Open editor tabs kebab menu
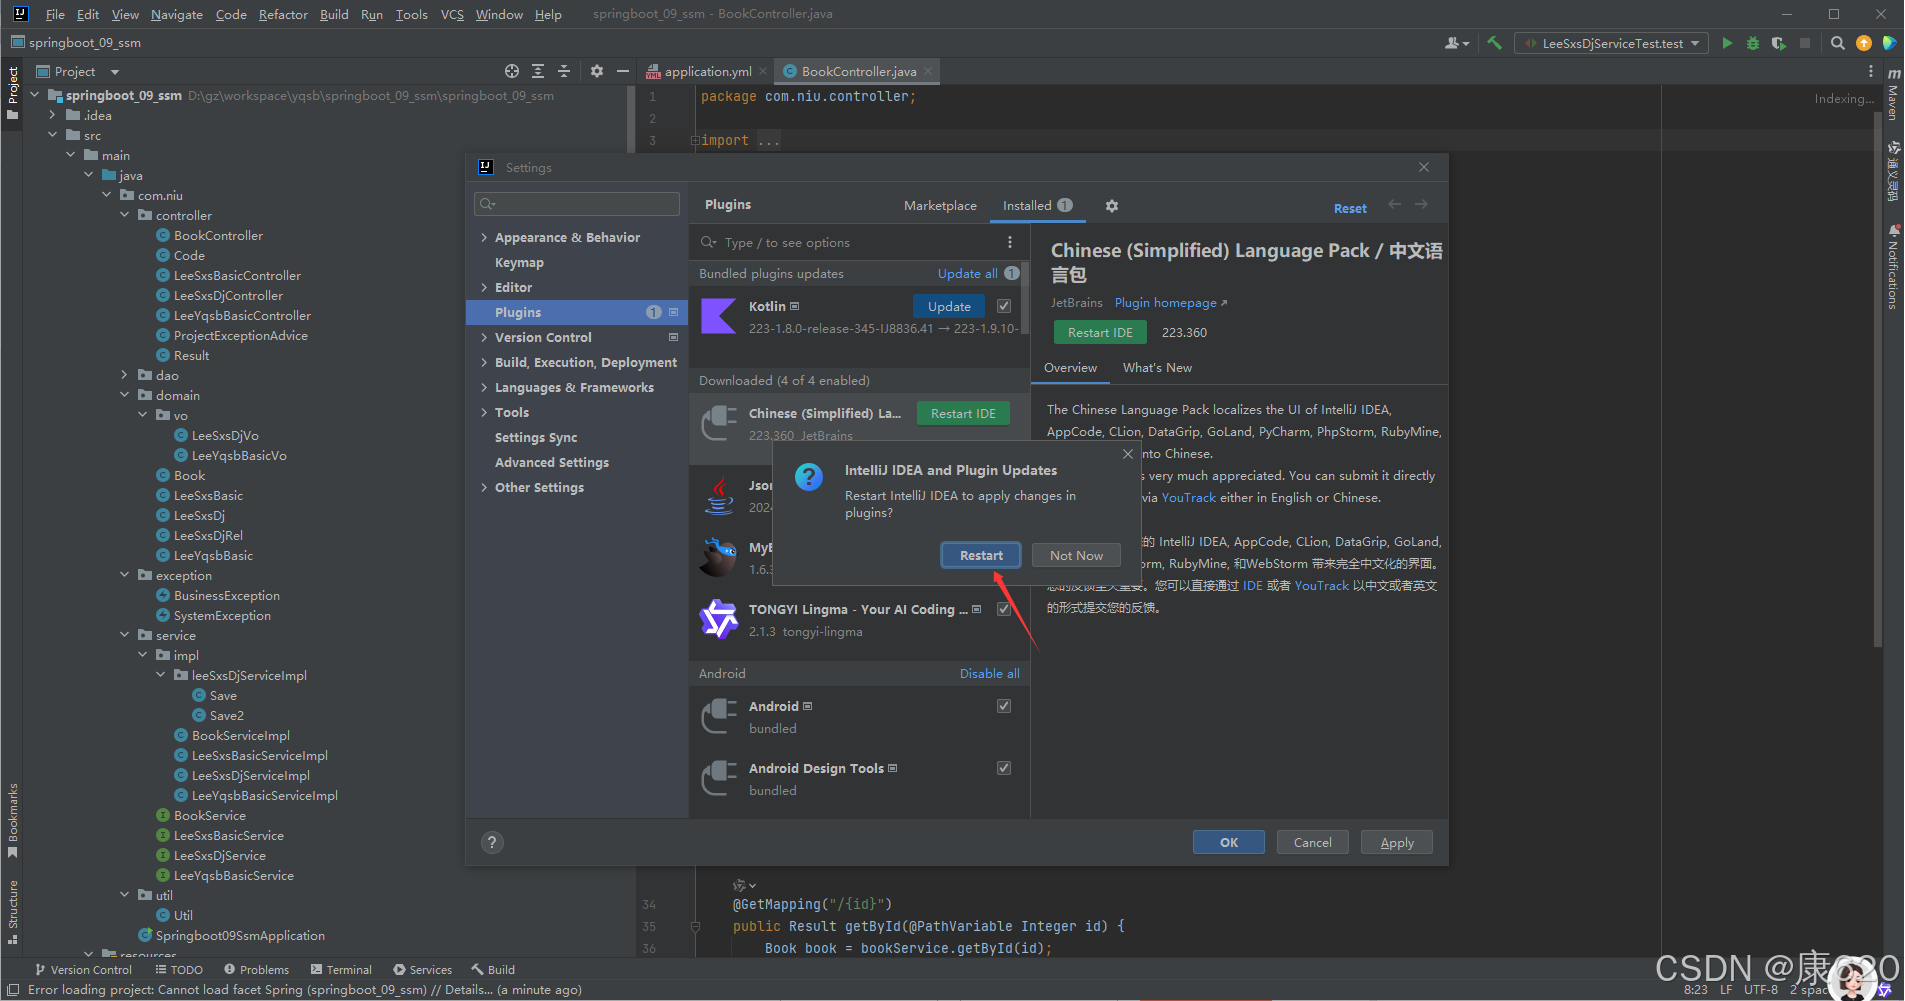The width and height of the screenshot is (1905, 1001). click(x=1870, y=71)
